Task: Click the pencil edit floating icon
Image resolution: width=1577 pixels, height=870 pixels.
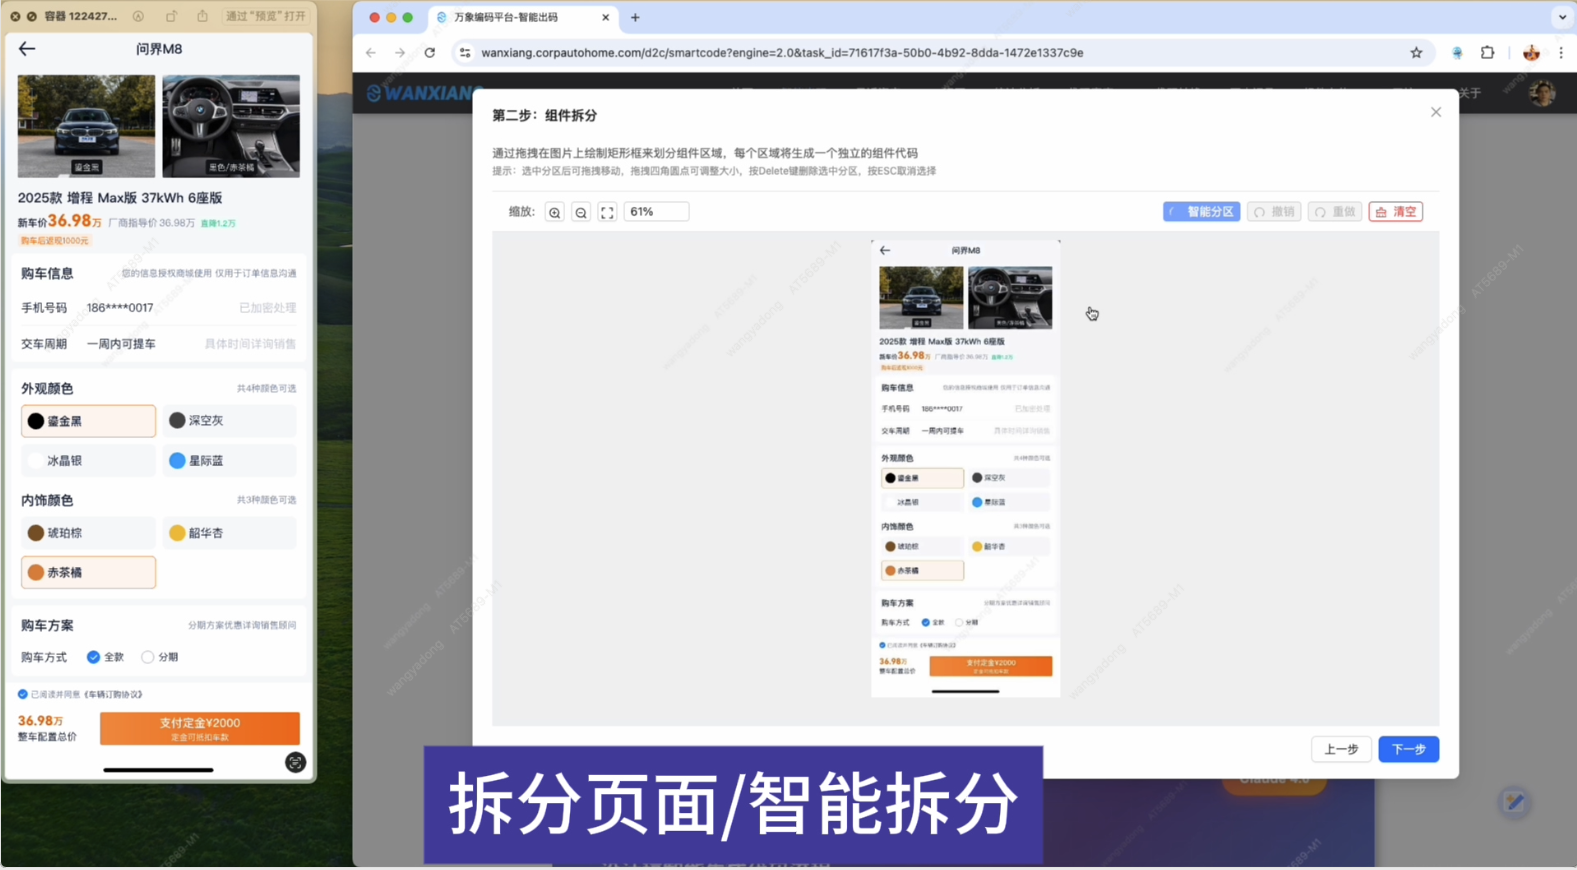Action: pos(1514,802)
